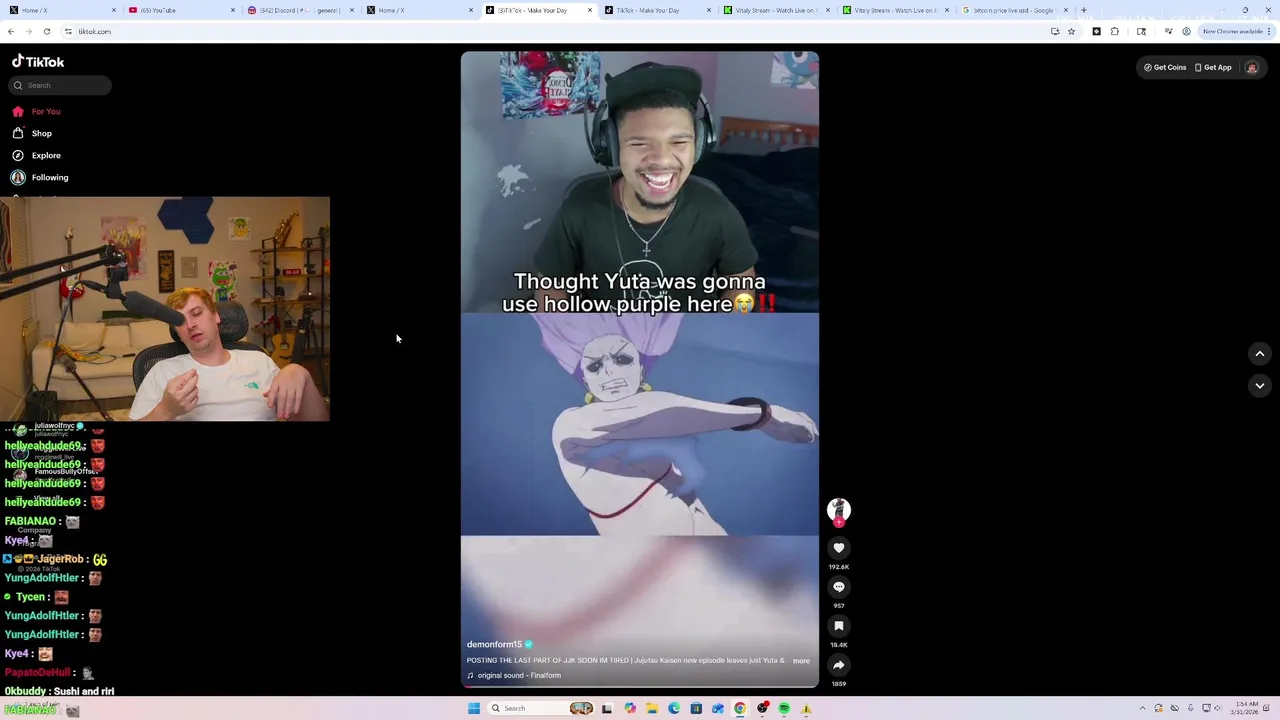Click the like count 192.6K

[839, 567]
